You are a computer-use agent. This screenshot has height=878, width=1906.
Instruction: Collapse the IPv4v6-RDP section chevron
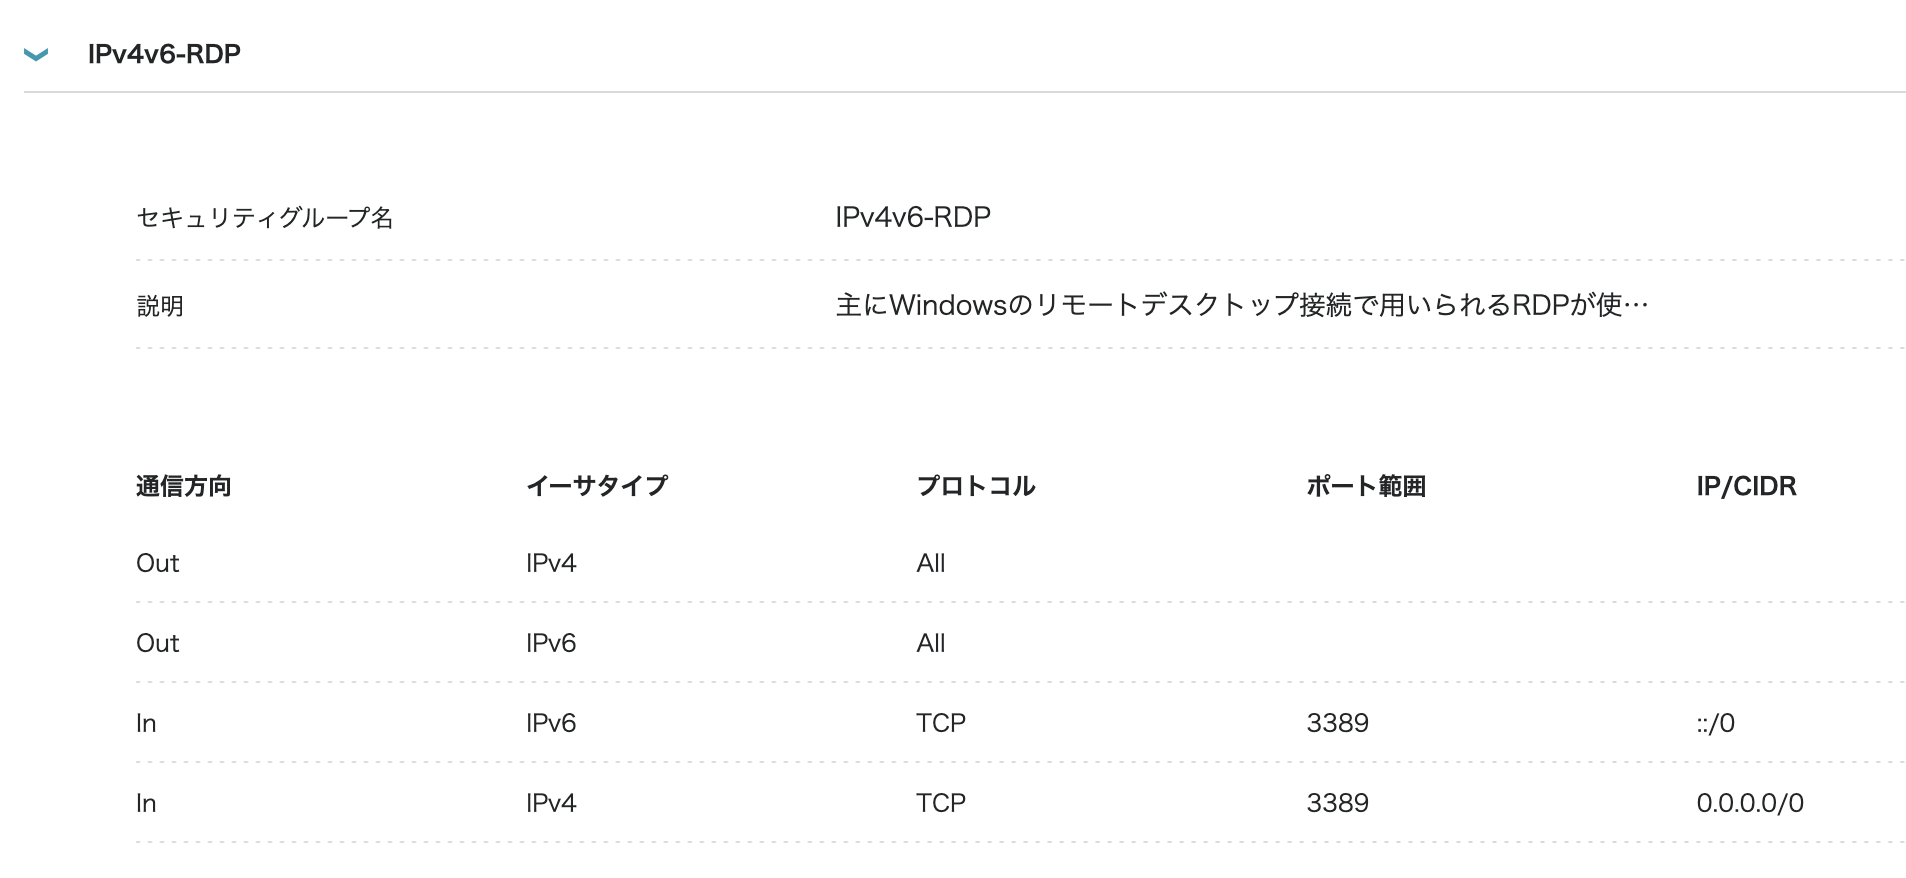pos(36,55)
